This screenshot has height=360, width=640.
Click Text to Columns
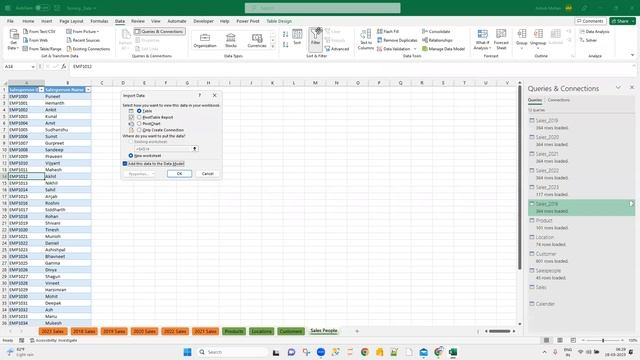(366, 40)
